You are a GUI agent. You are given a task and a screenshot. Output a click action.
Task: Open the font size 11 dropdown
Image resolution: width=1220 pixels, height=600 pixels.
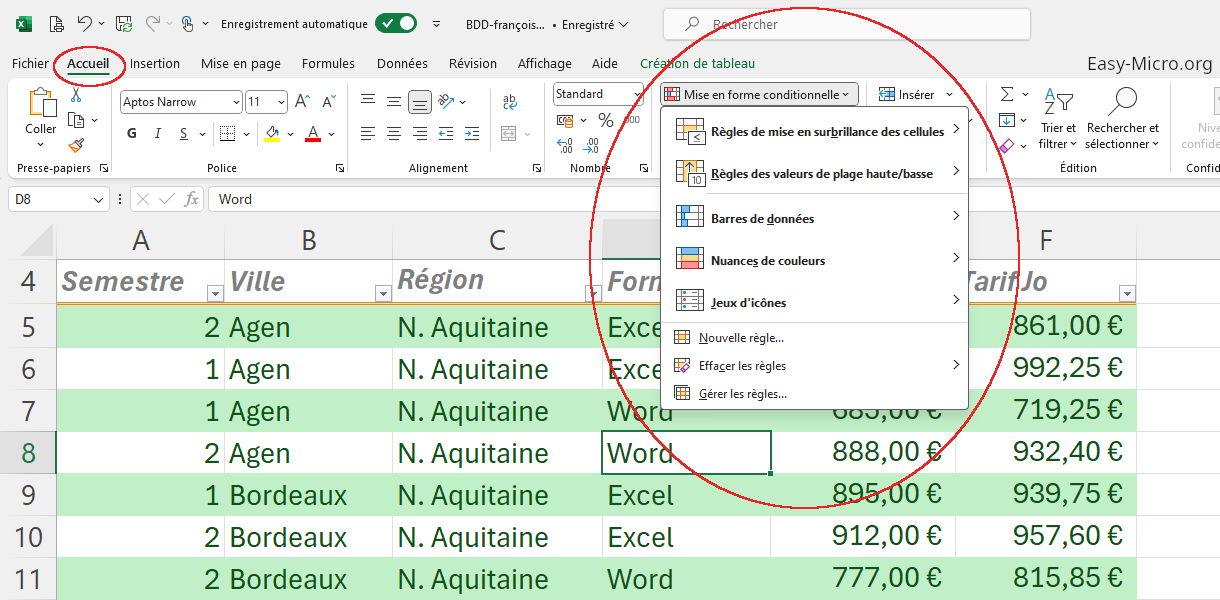281,102
